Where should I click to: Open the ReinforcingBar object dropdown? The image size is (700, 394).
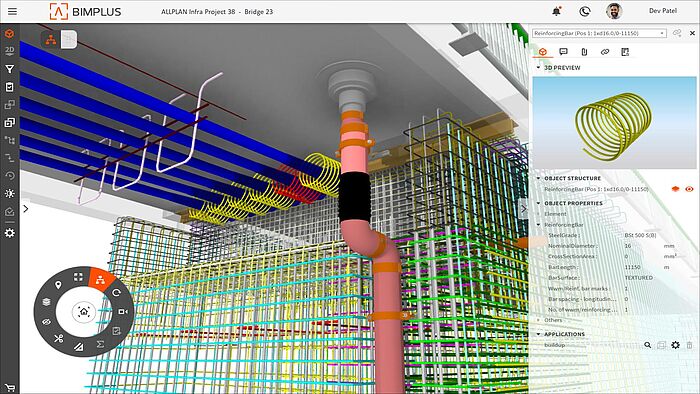(600, 33)
